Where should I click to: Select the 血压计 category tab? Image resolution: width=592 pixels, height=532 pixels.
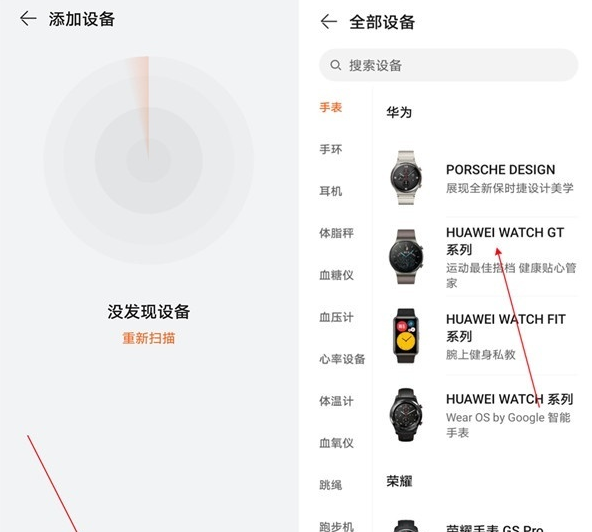coord(336,317)
